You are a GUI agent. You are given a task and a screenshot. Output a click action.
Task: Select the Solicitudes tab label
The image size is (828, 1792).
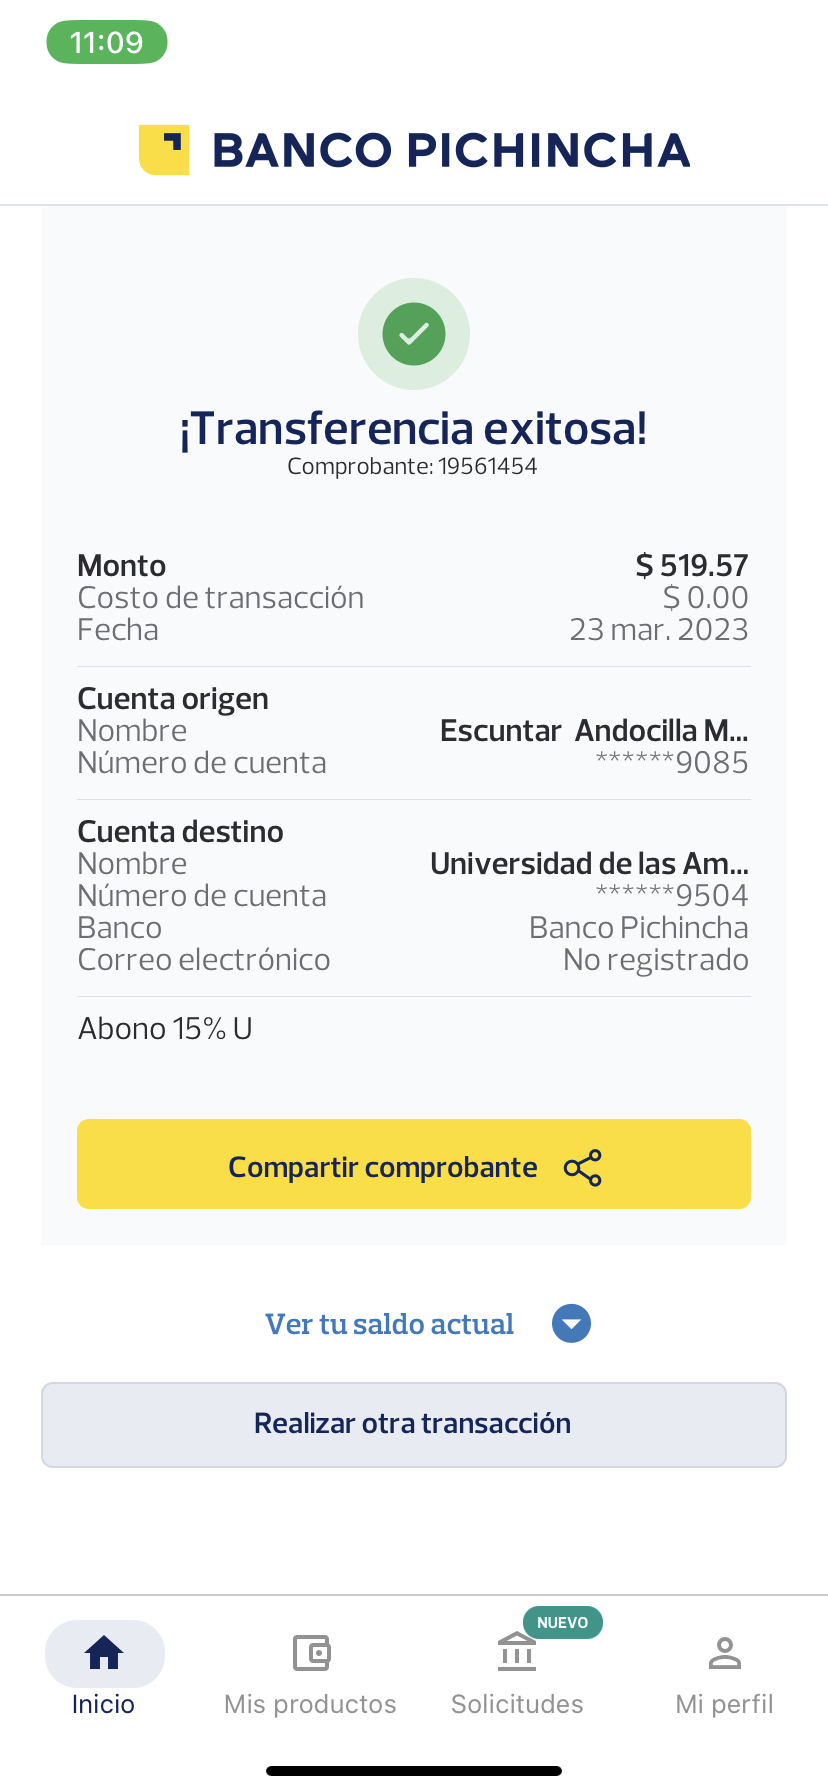click(x=517, y=1704)
